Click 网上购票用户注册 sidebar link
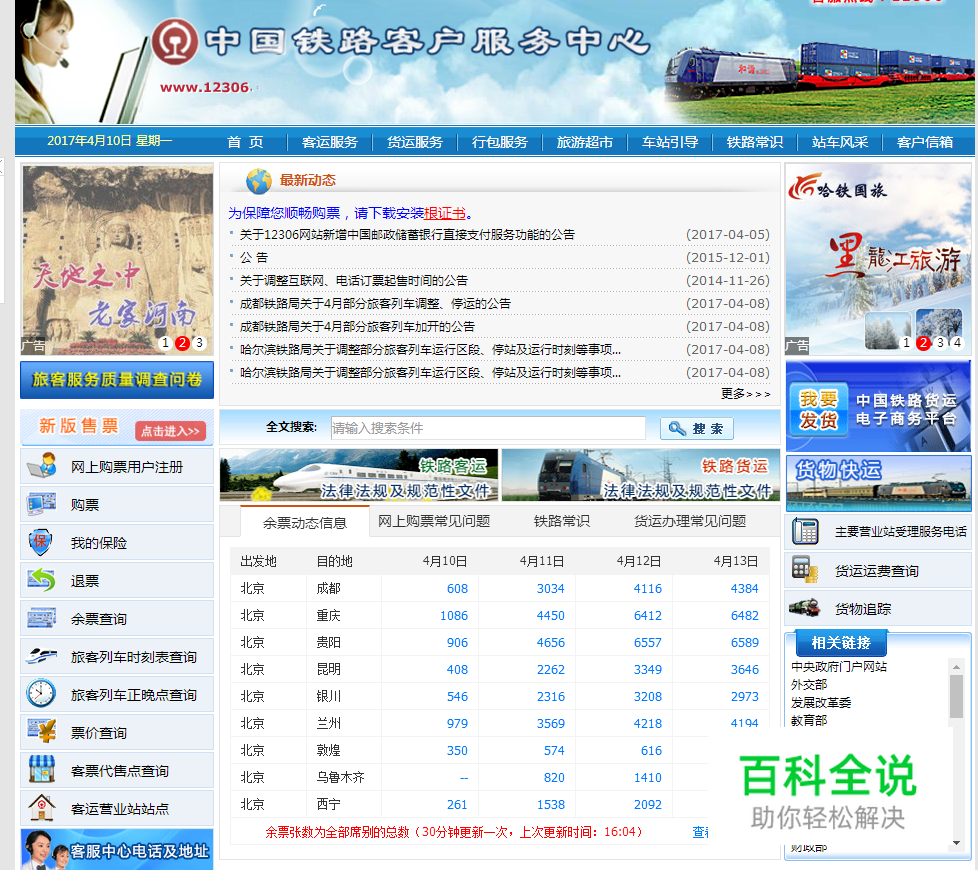The image size is (978, 870). (127, 467)
